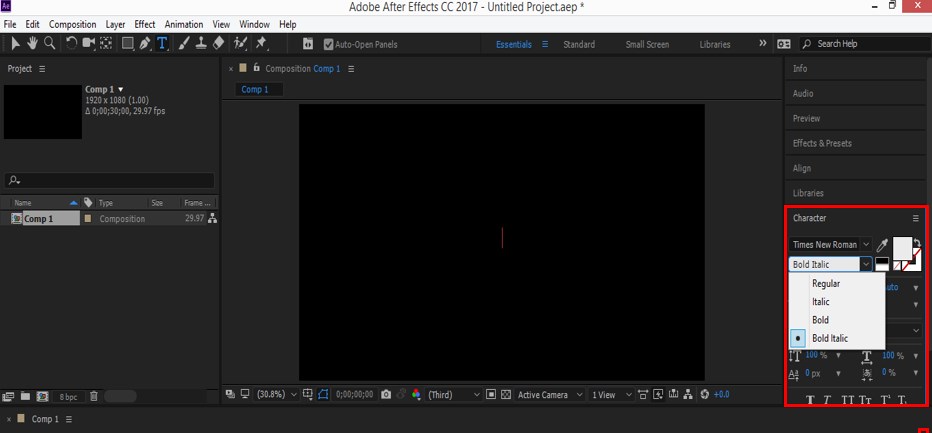Image resolution: width=932 pixels, height=433 pixels.
Task: Select the Horizontal Type tool
Action: coord(162,43)
